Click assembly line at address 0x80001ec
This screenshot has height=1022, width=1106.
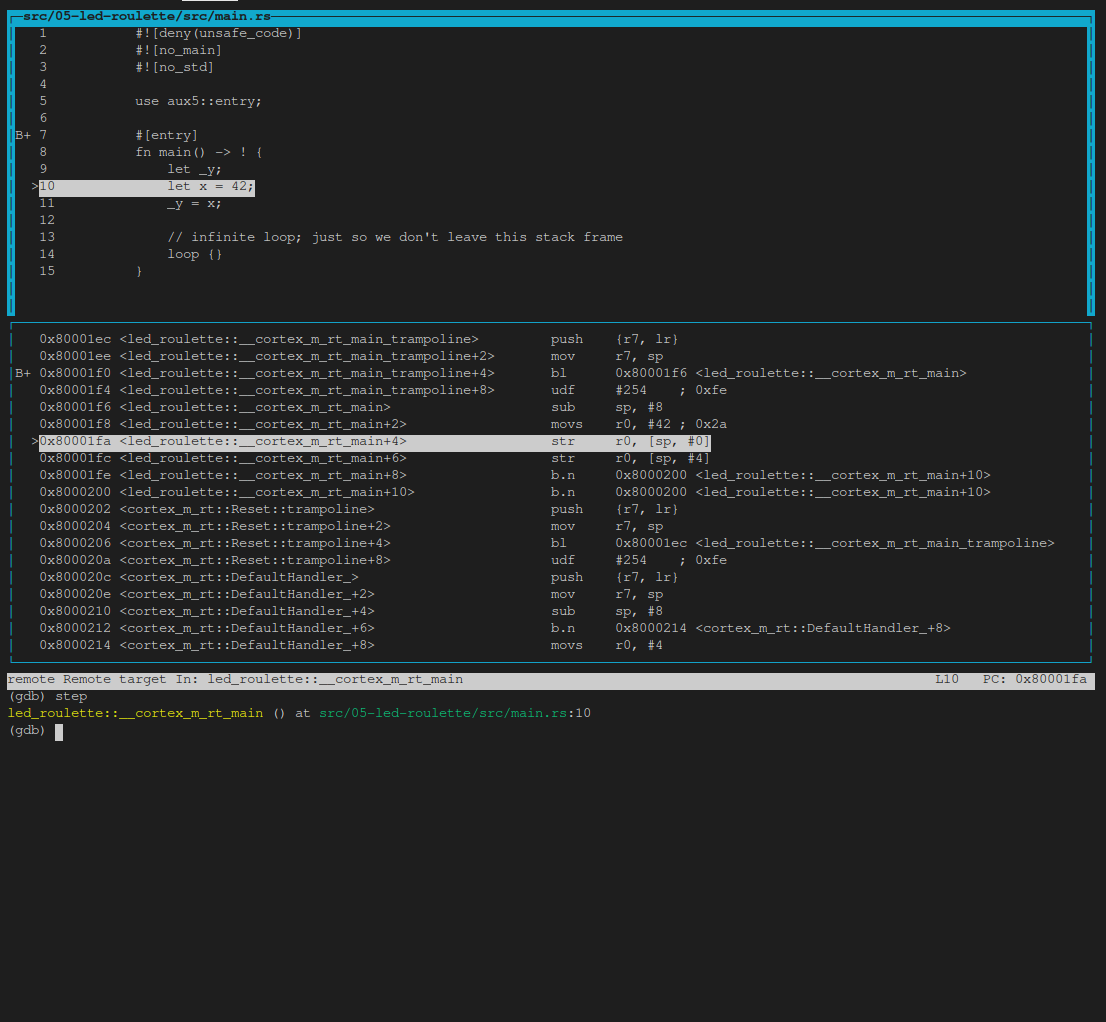tap(359, 339)
